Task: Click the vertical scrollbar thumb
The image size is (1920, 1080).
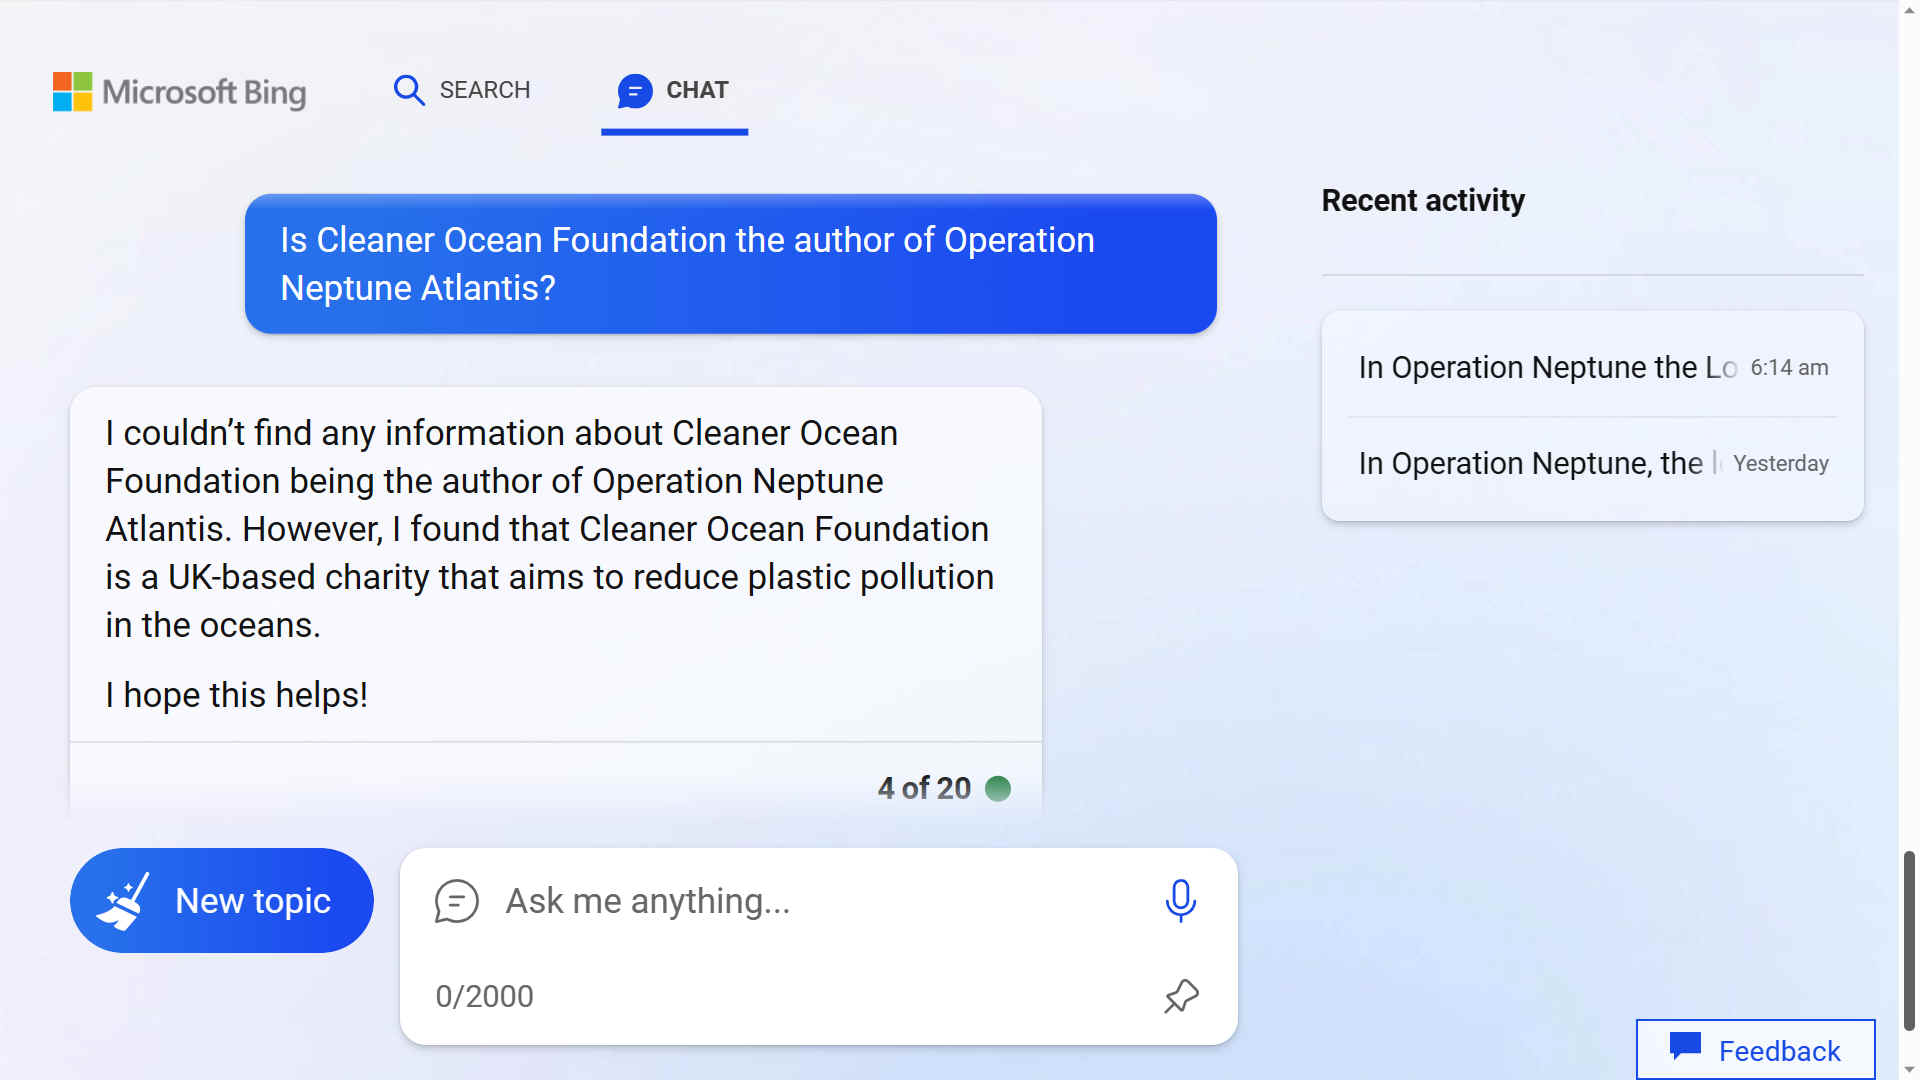Action: [1909, 940]
